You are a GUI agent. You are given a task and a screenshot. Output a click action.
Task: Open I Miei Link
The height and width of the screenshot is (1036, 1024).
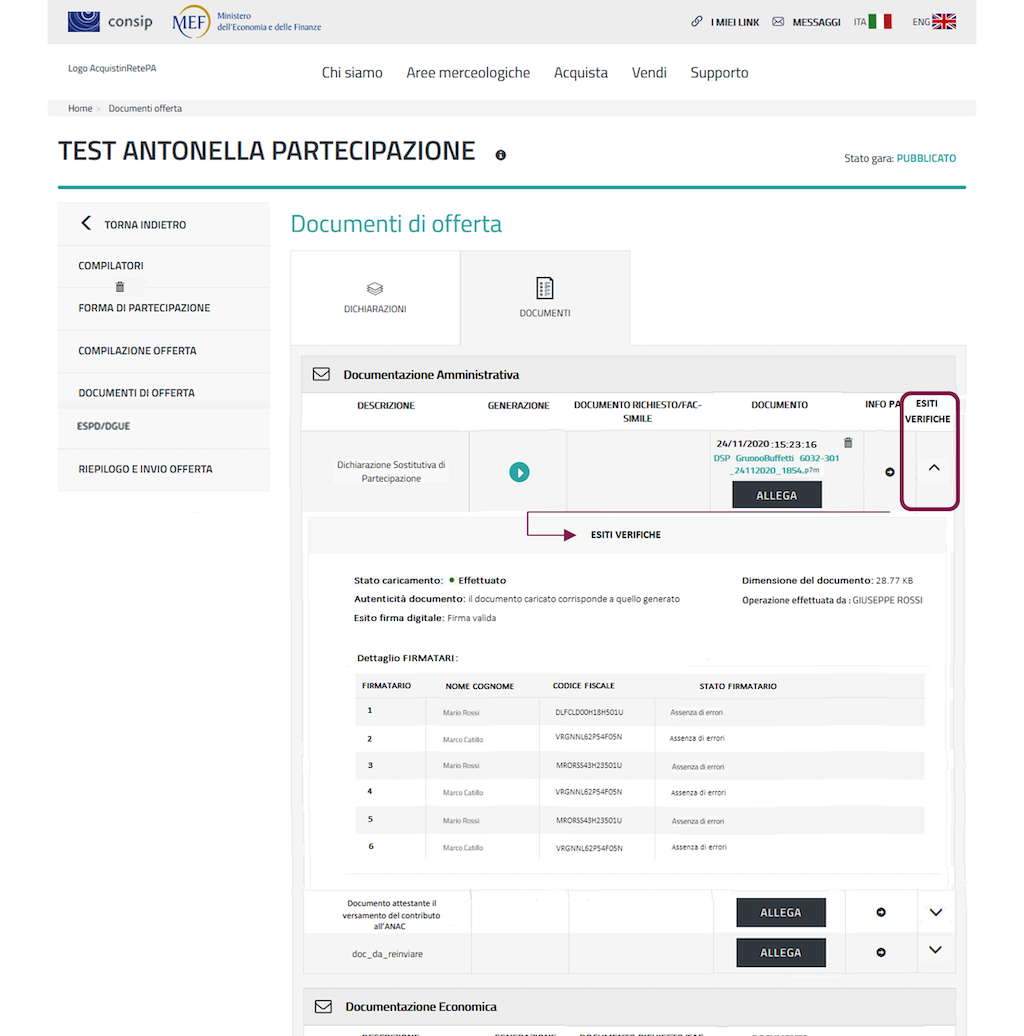click(x=725, y=22)
